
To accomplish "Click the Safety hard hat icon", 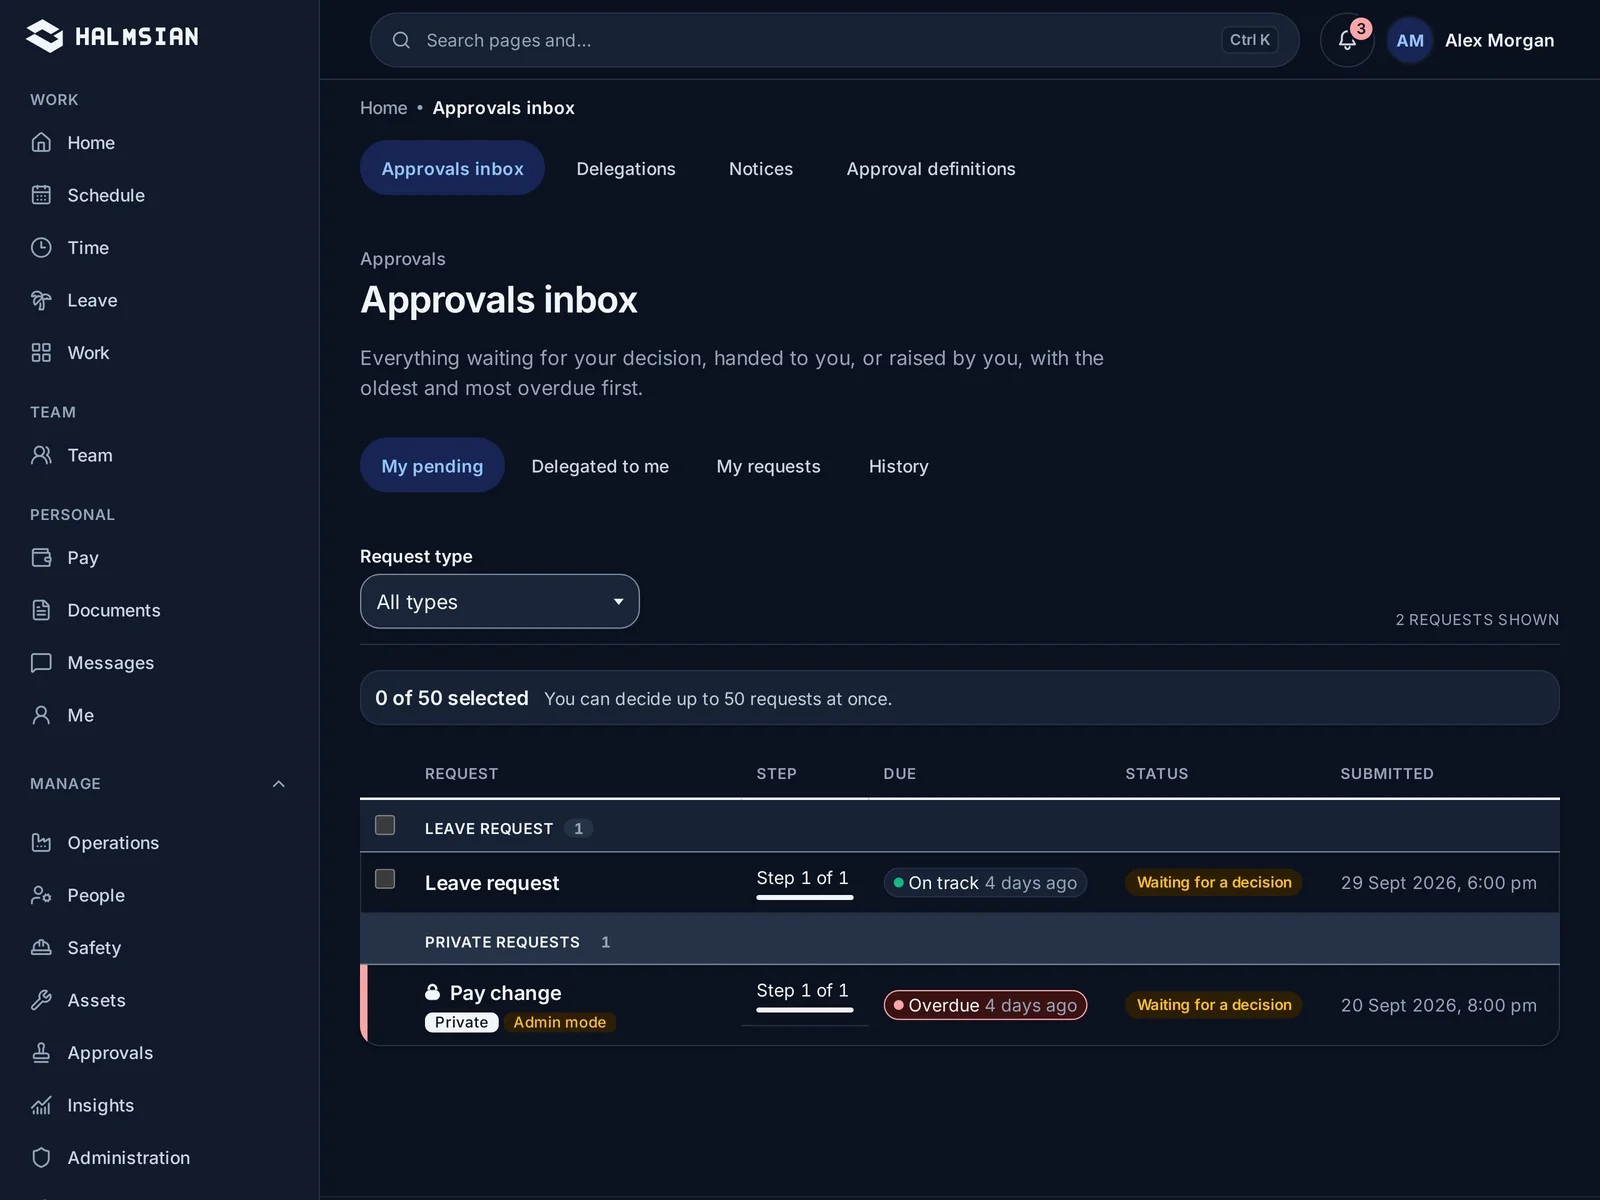I will point(41,947).
